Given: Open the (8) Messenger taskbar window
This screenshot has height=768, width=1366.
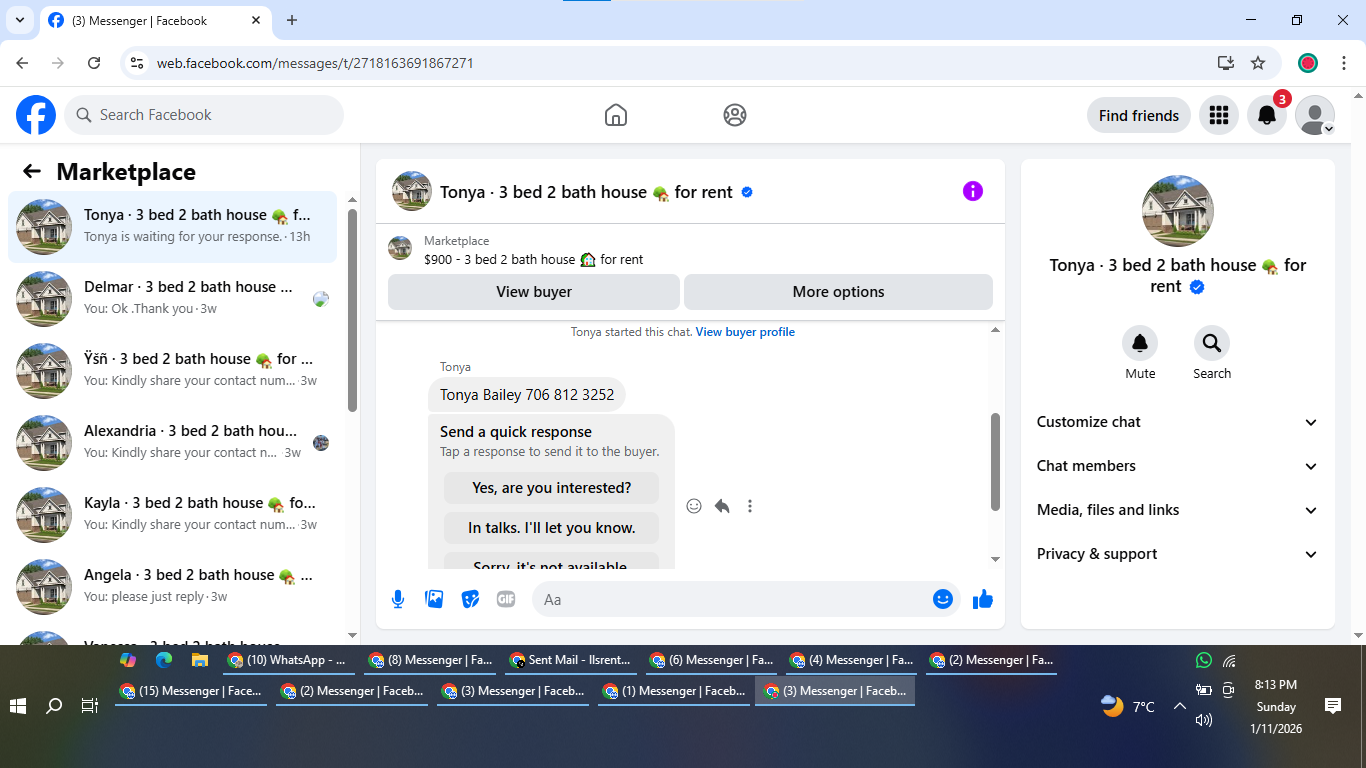Looking at the screenshot, I should 431,660.
